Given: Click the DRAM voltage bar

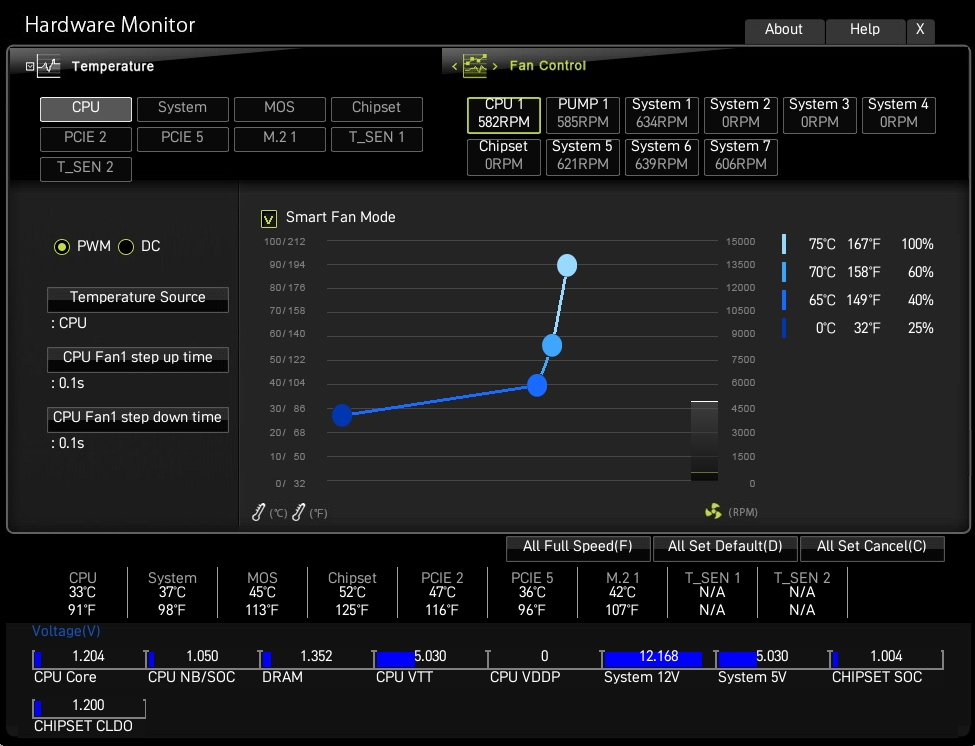Looking at the screenshot, I should tap(317, 658).
